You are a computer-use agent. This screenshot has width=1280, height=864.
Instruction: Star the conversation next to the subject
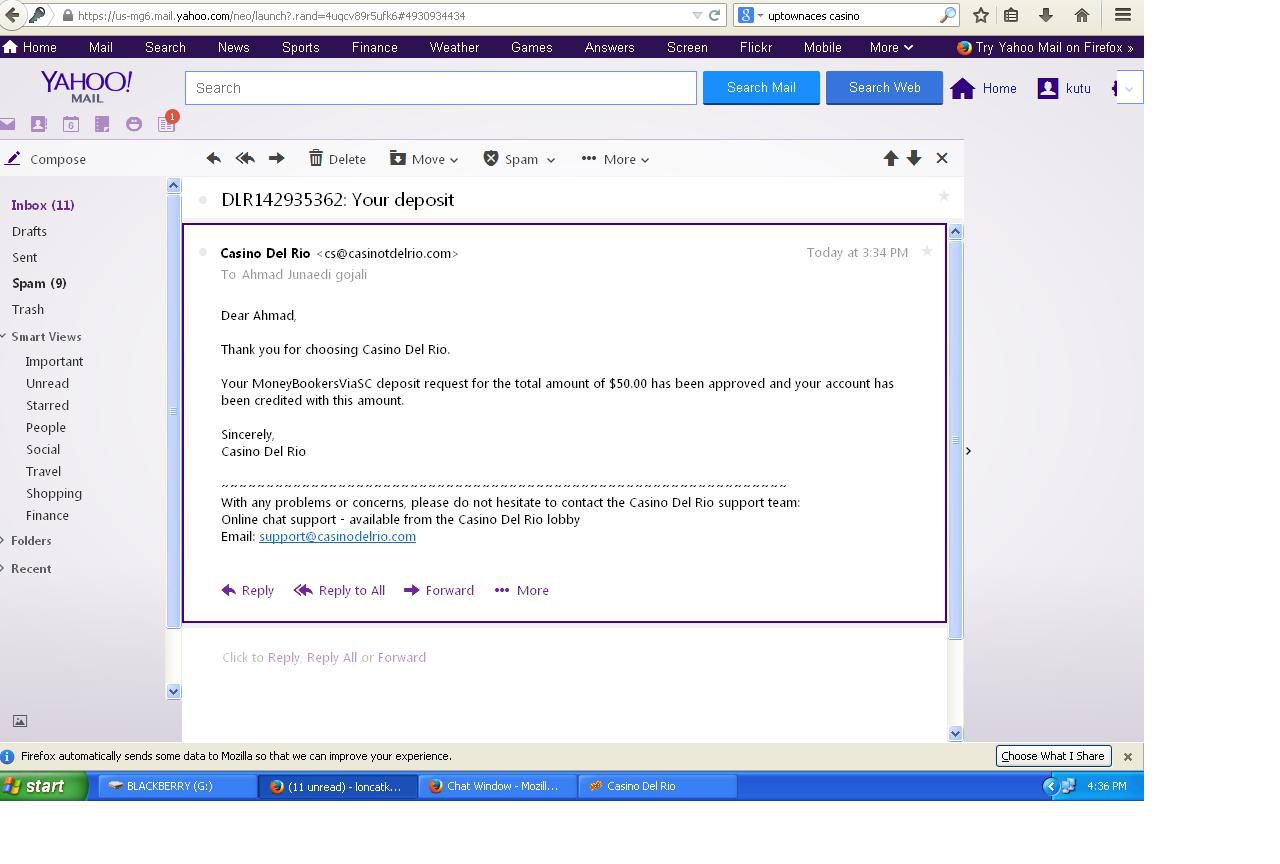[944, 196]
